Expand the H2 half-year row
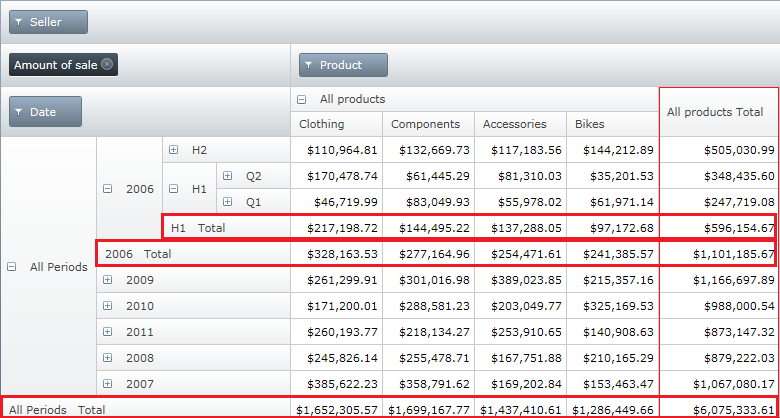 click(174, 150)
